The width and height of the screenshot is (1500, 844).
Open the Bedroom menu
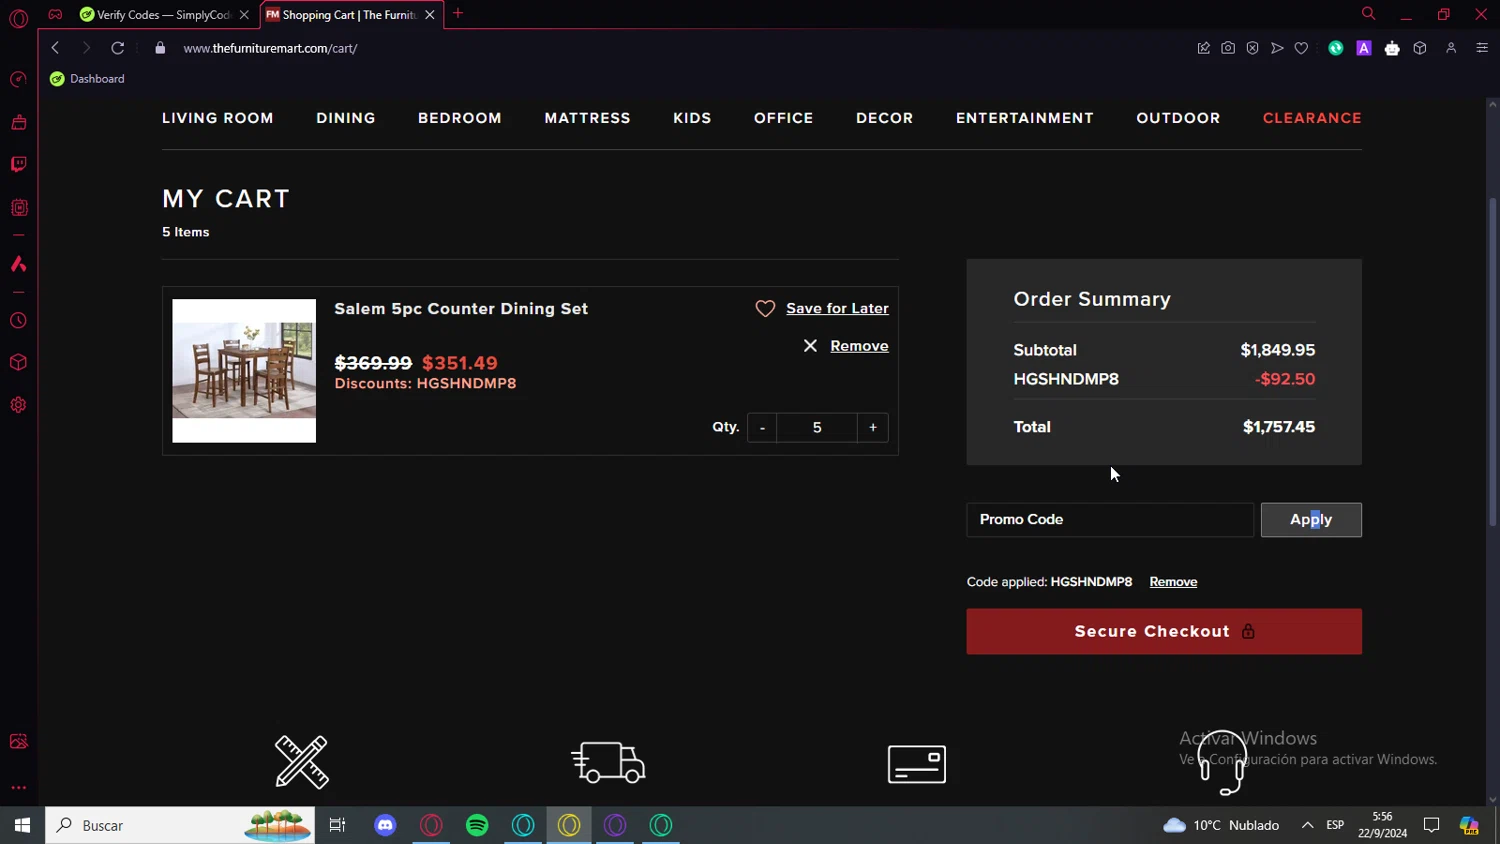pyautogui.click(x=460, y=118)
